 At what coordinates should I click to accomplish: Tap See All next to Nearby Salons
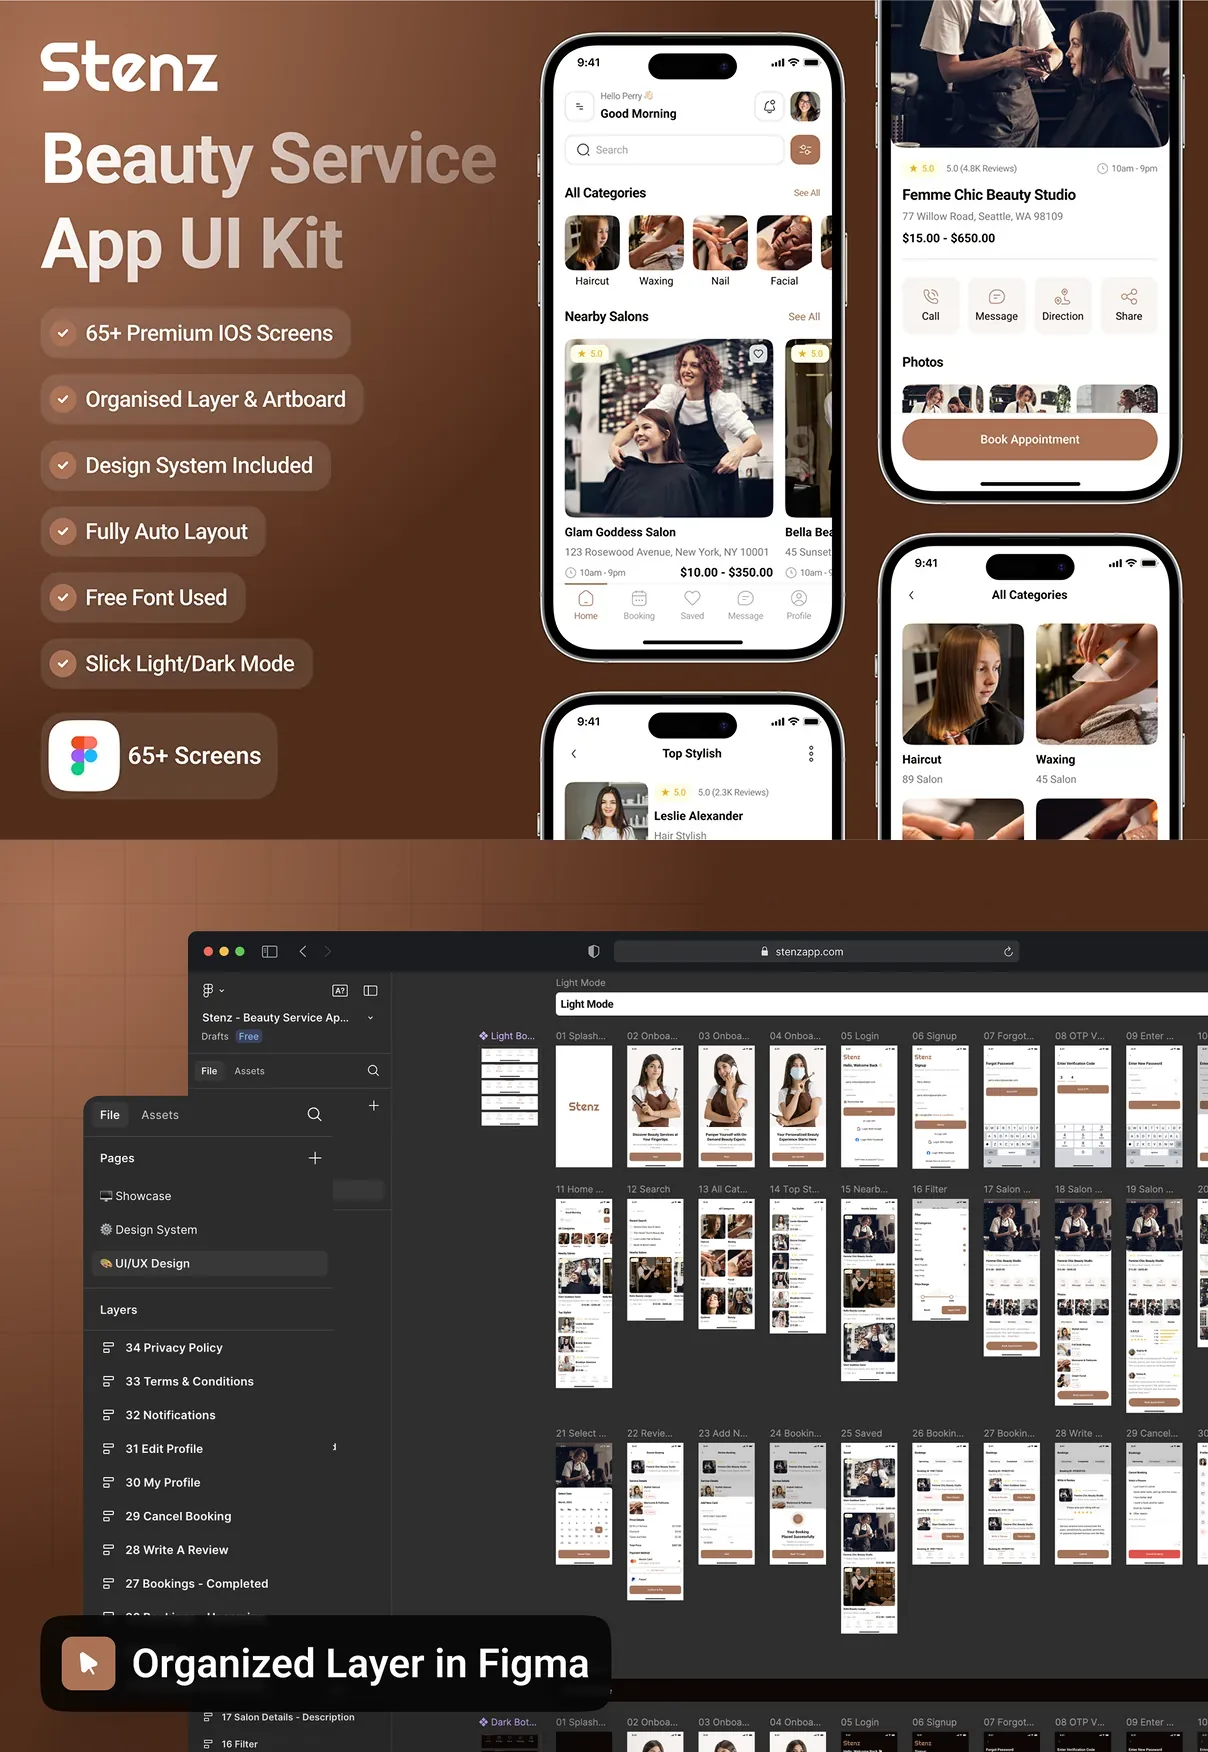[x=803, y=317]
